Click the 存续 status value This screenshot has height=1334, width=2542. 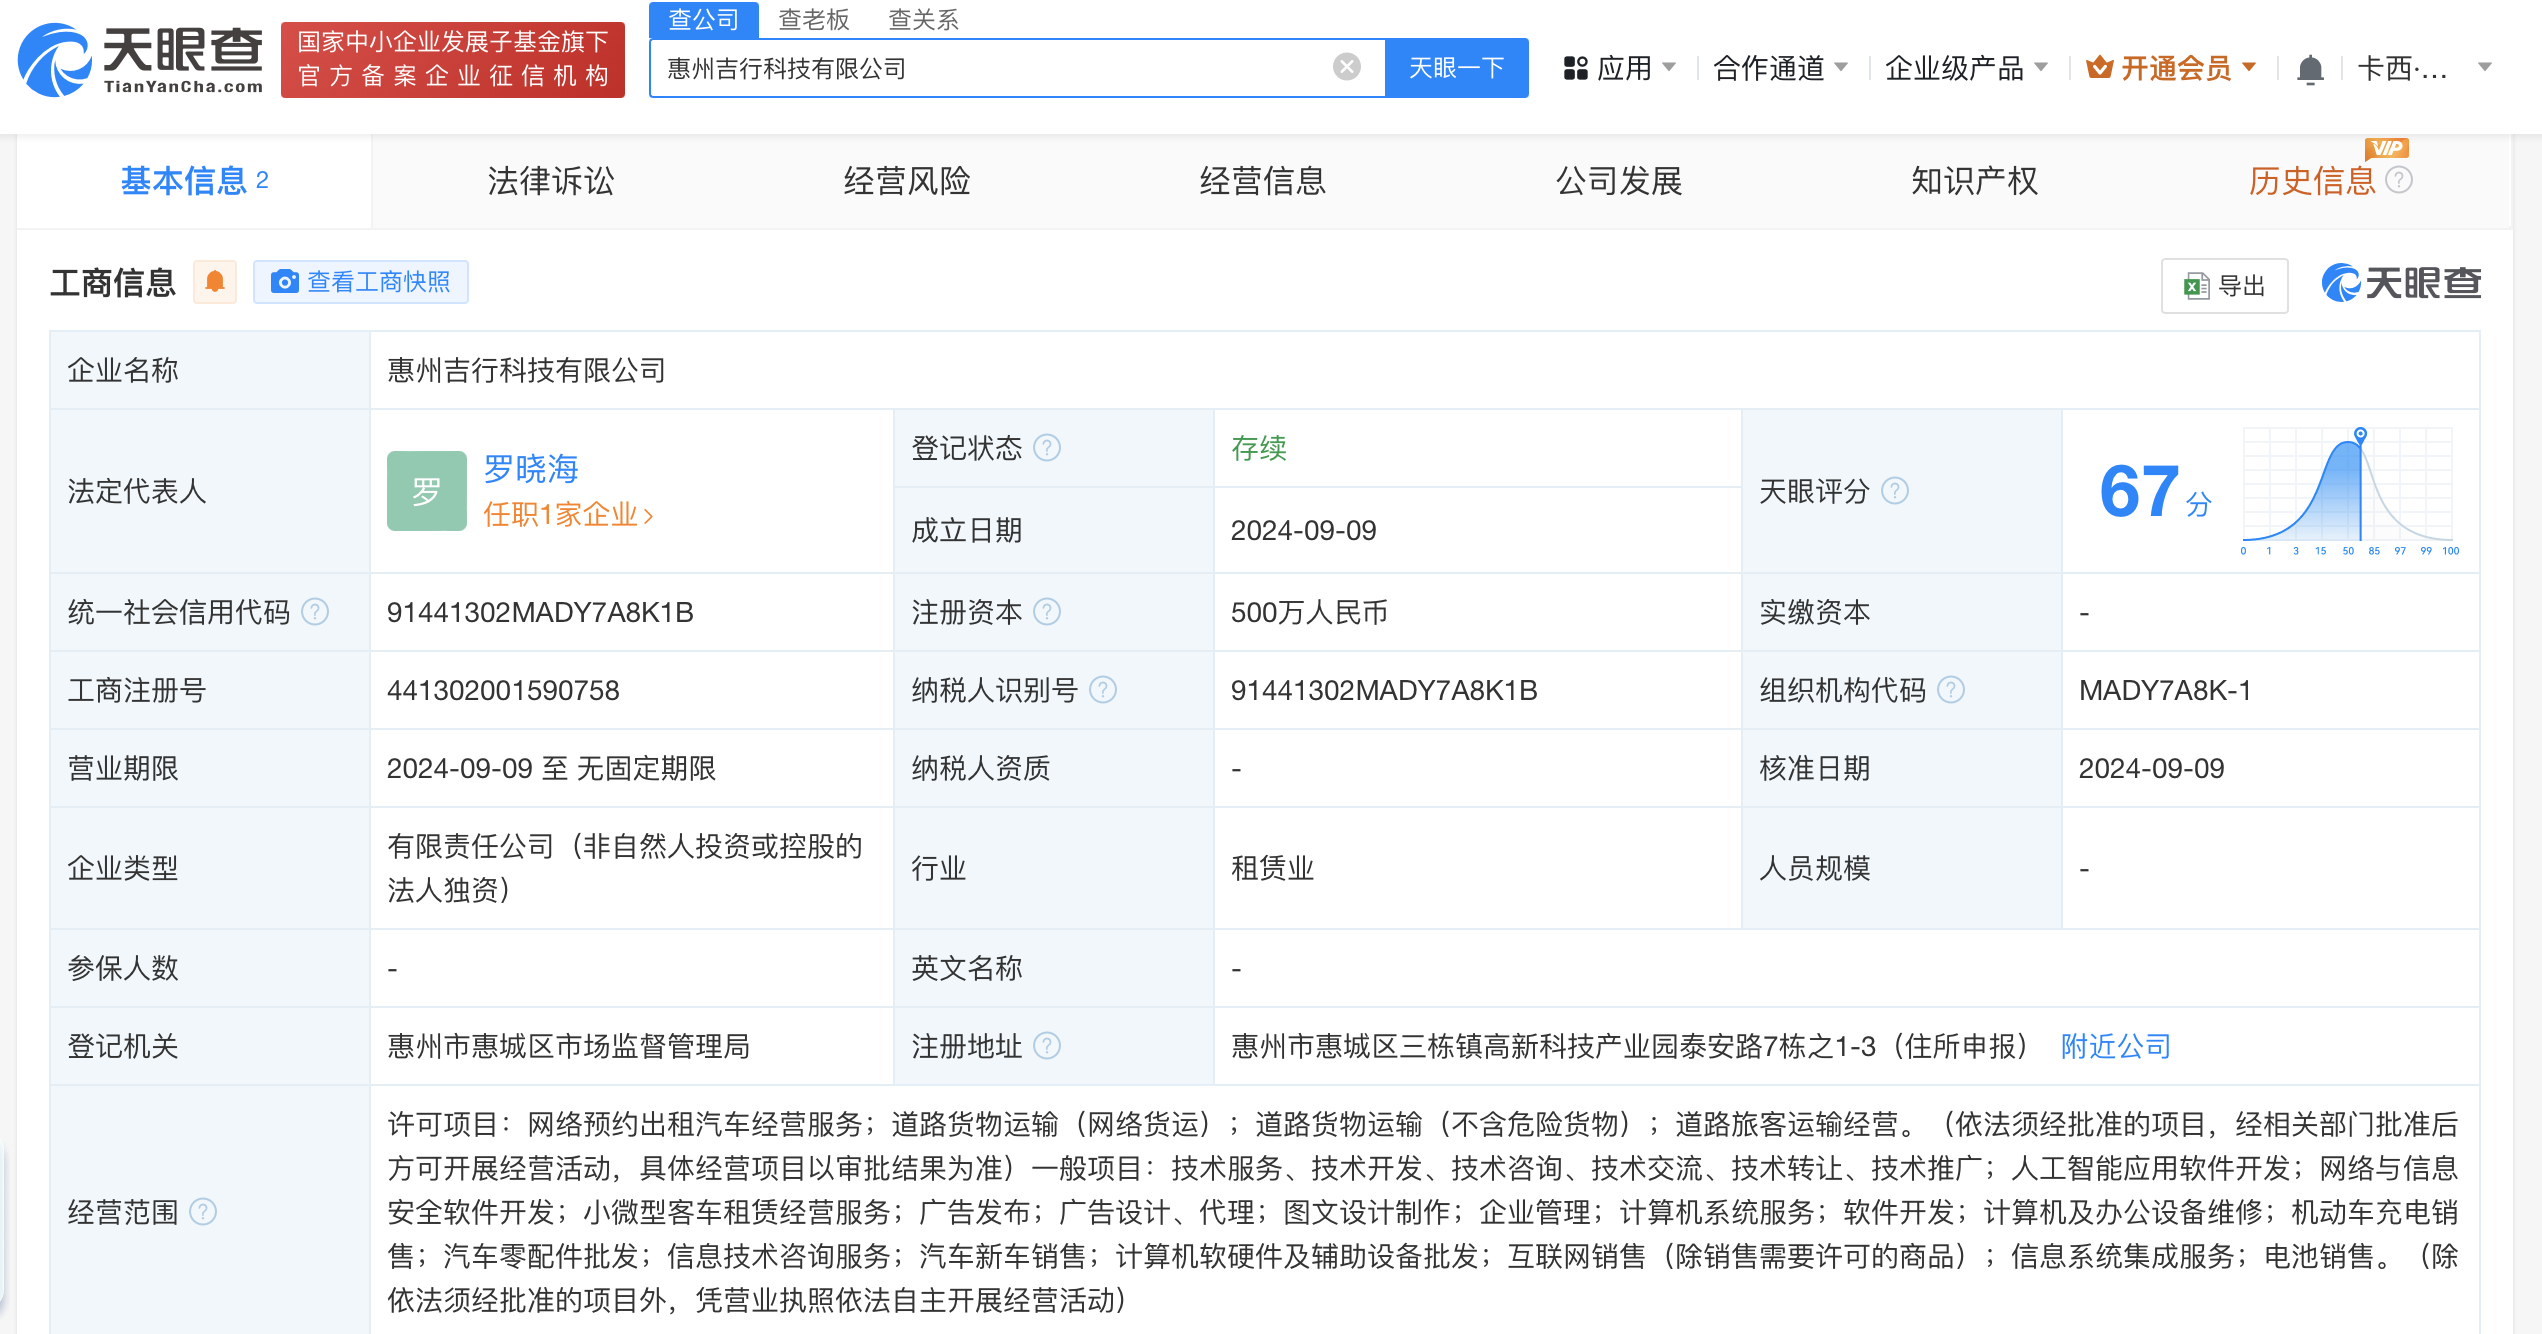click(1259, 448)
